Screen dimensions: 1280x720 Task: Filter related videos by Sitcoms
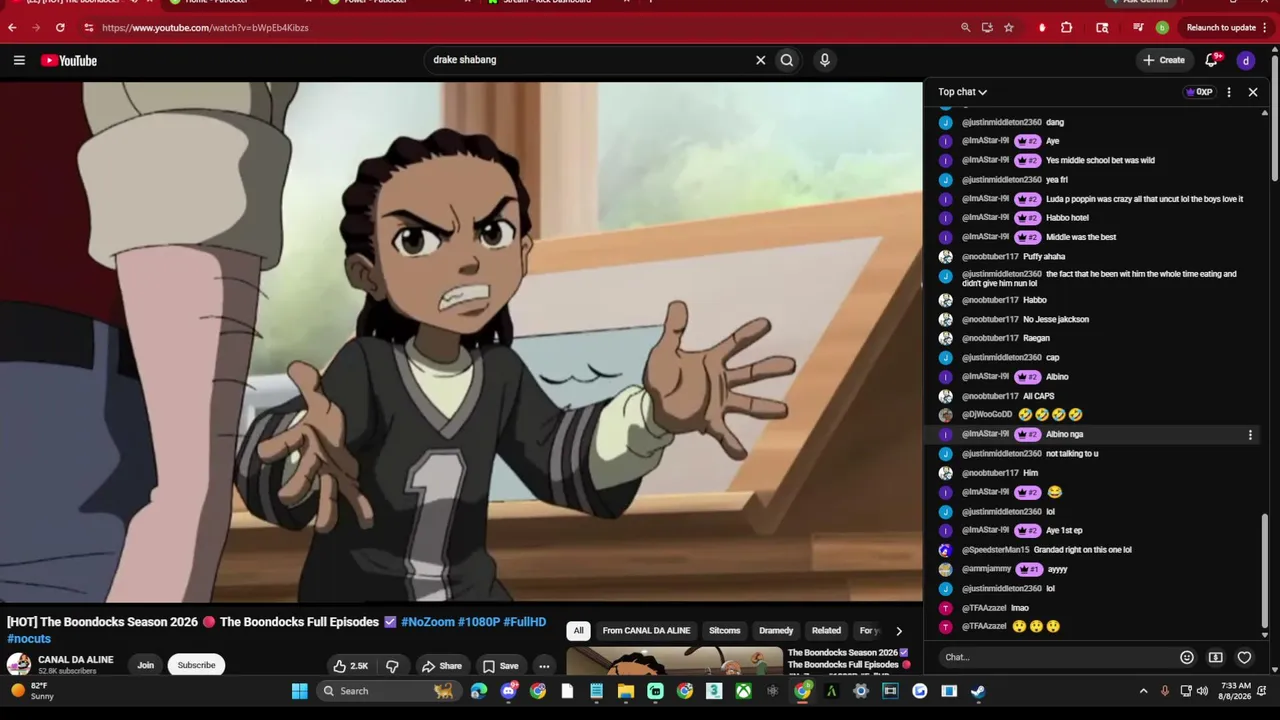click(x=725, y=631)
